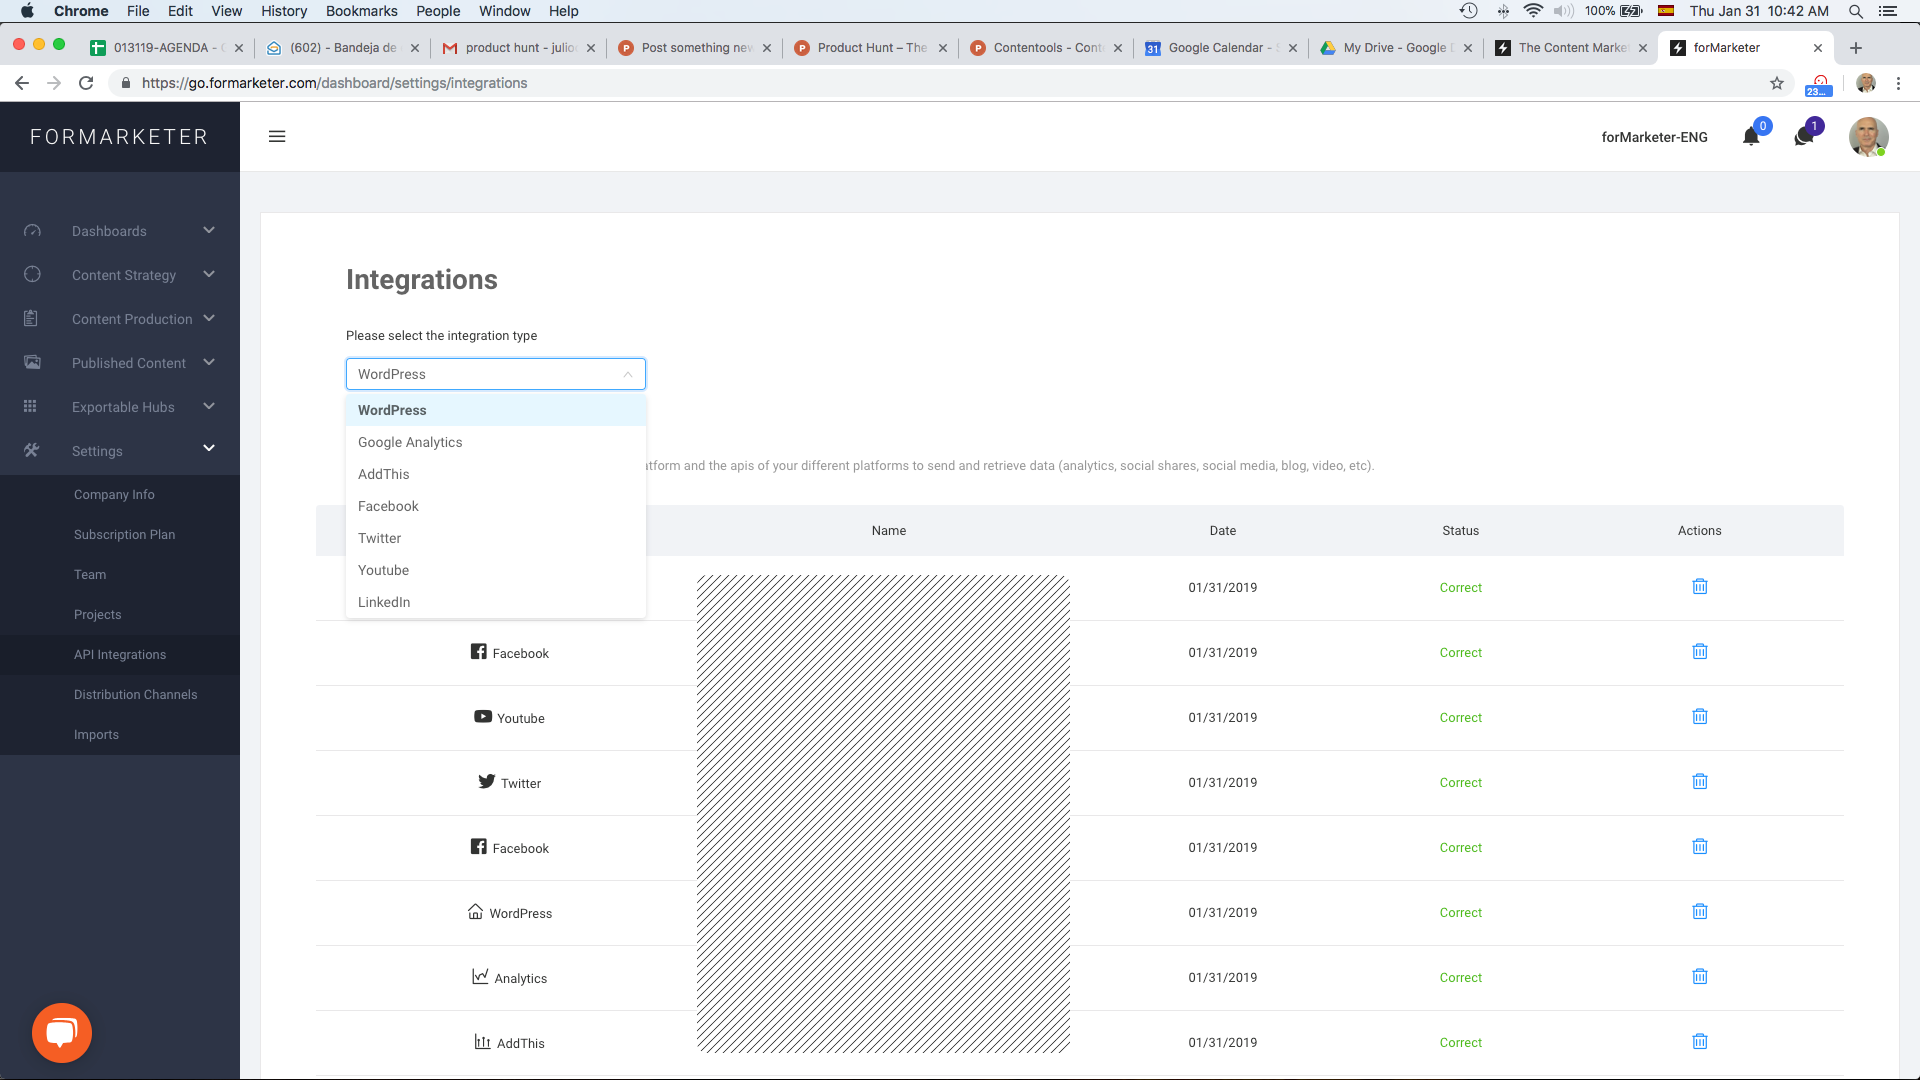Open the chat messages bubble icon
Screen dimensions: 1920x1080
tap(1804, 137)
